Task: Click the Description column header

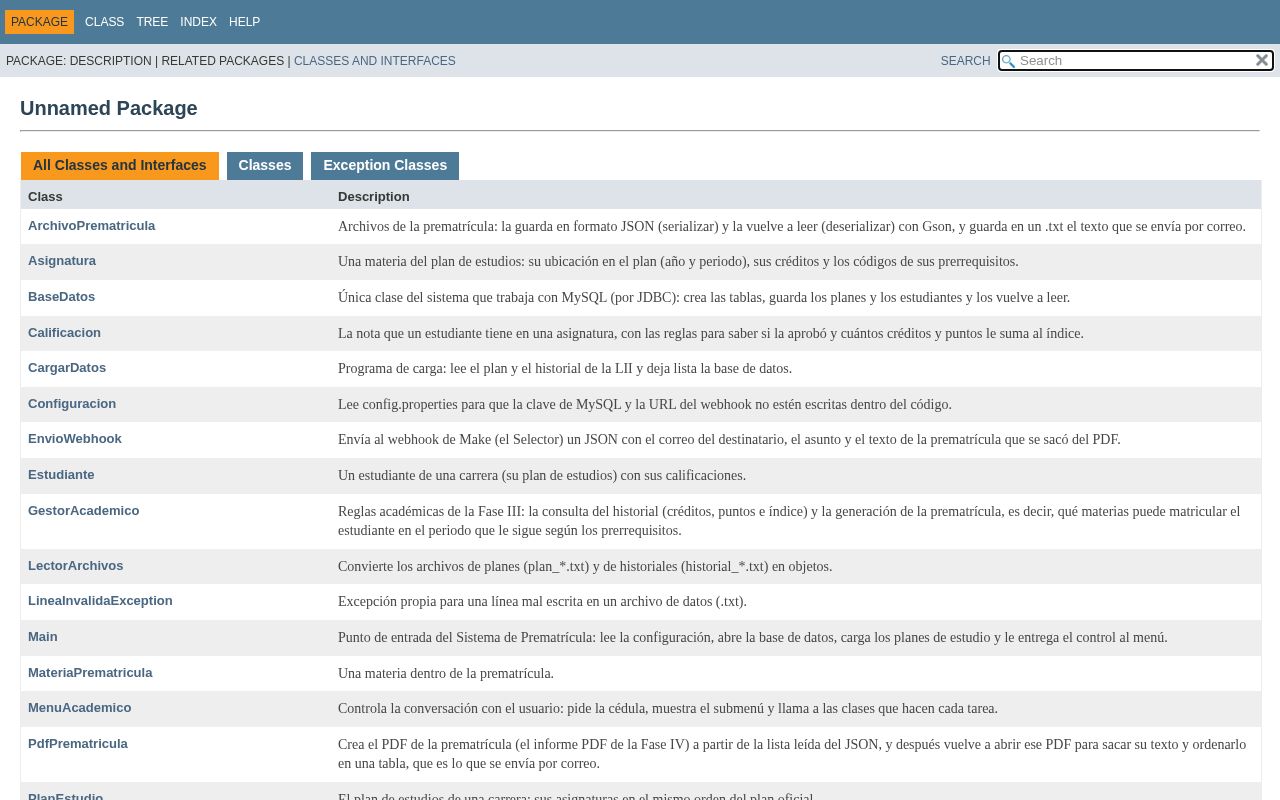Action: coord(374,197)
